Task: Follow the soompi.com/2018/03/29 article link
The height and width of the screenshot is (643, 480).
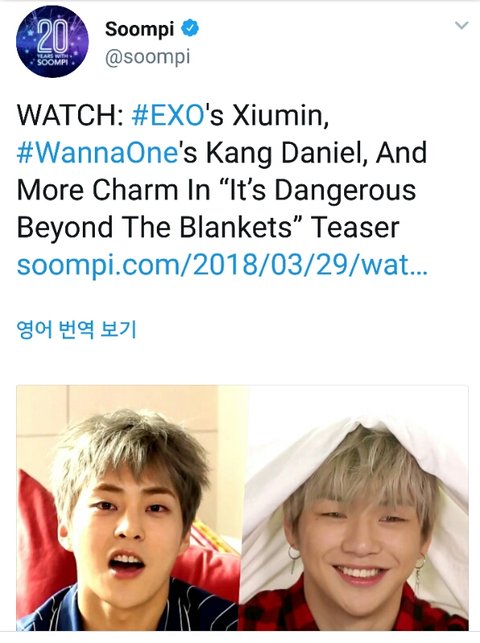Action: (x=222, y=265)
